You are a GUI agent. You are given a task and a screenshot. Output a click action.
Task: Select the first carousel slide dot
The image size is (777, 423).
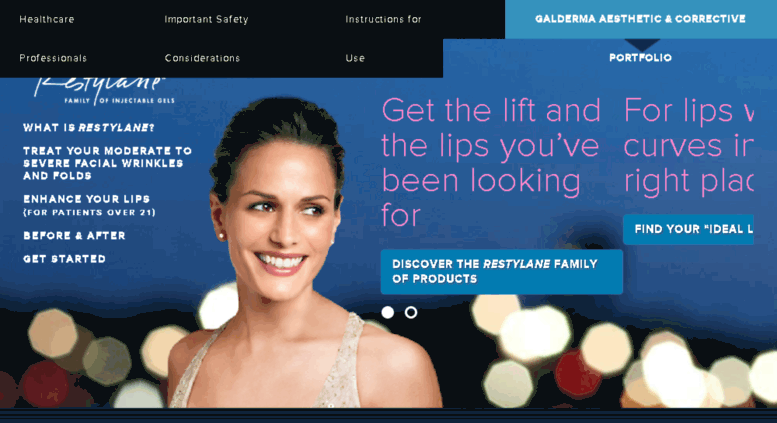click(x=388, y=313)
